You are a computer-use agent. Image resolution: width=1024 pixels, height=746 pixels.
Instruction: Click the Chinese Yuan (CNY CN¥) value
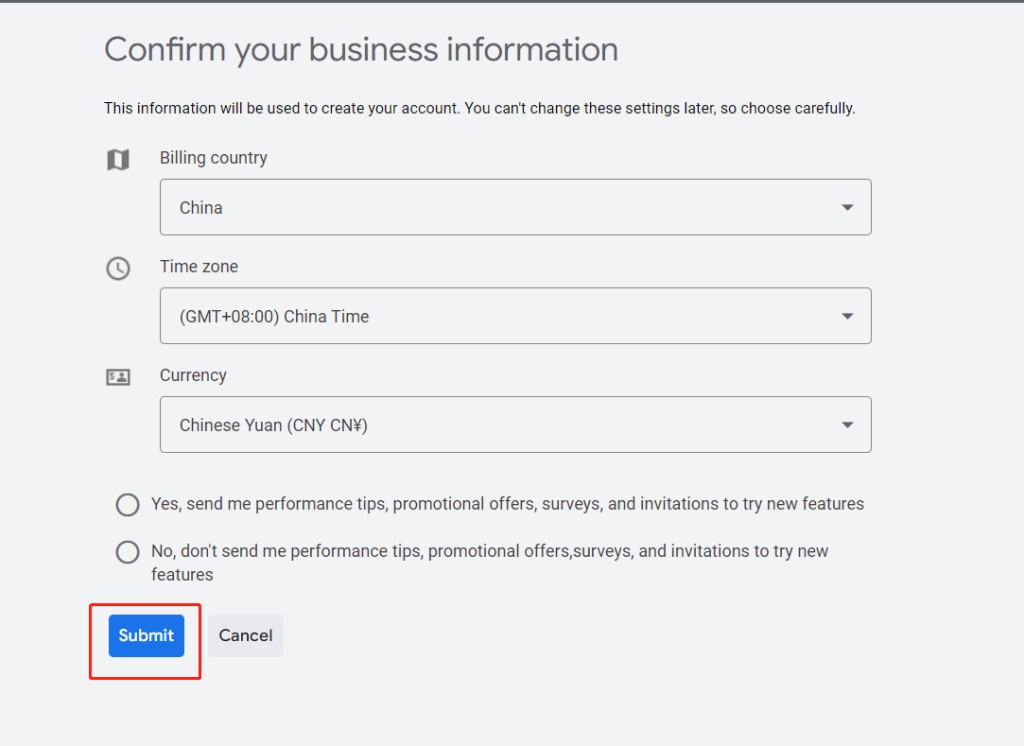pyautogui.click(x=274, y=425)
